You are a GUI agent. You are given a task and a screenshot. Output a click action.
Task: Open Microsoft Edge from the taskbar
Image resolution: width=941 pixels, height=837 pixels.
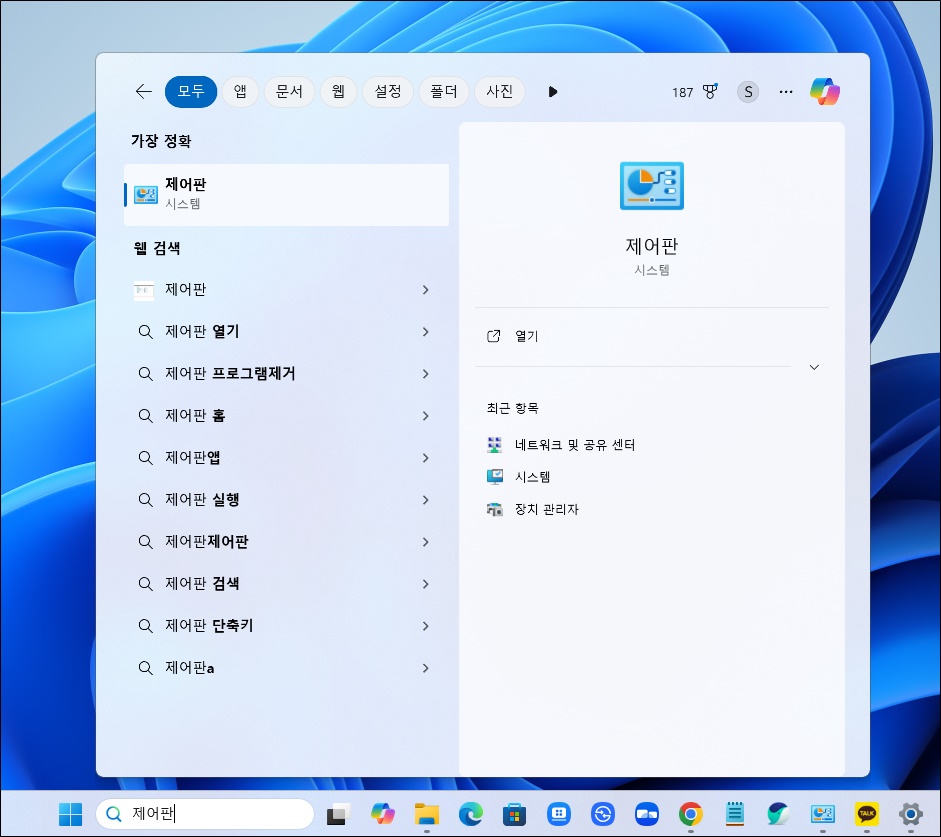470,814
